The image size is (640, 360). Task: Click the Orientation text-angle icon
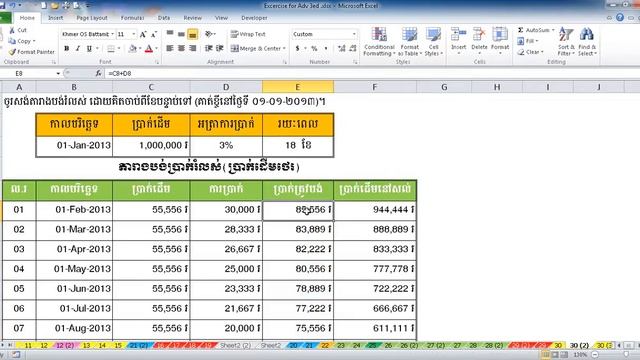[x=209, y=34]
